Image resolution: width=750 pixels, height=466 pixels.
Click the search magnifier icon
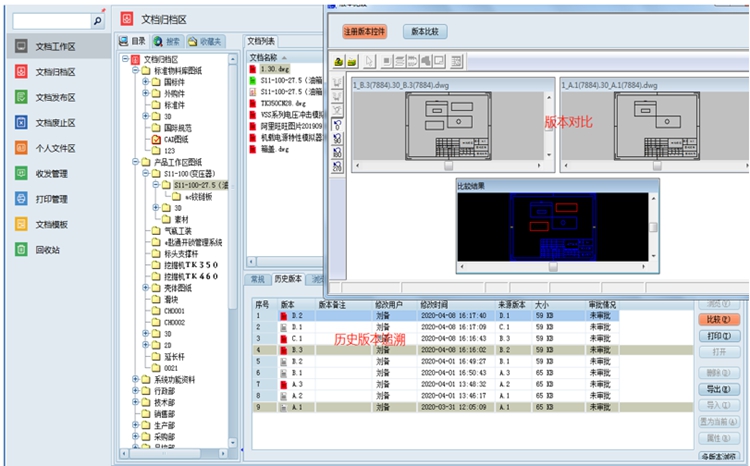click(97, 19)
